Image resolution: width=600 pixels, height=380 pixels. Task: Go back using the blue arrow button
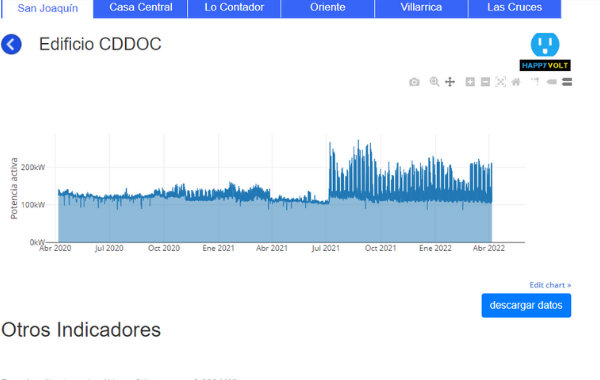pyautogui.click(x=11, y=44)
